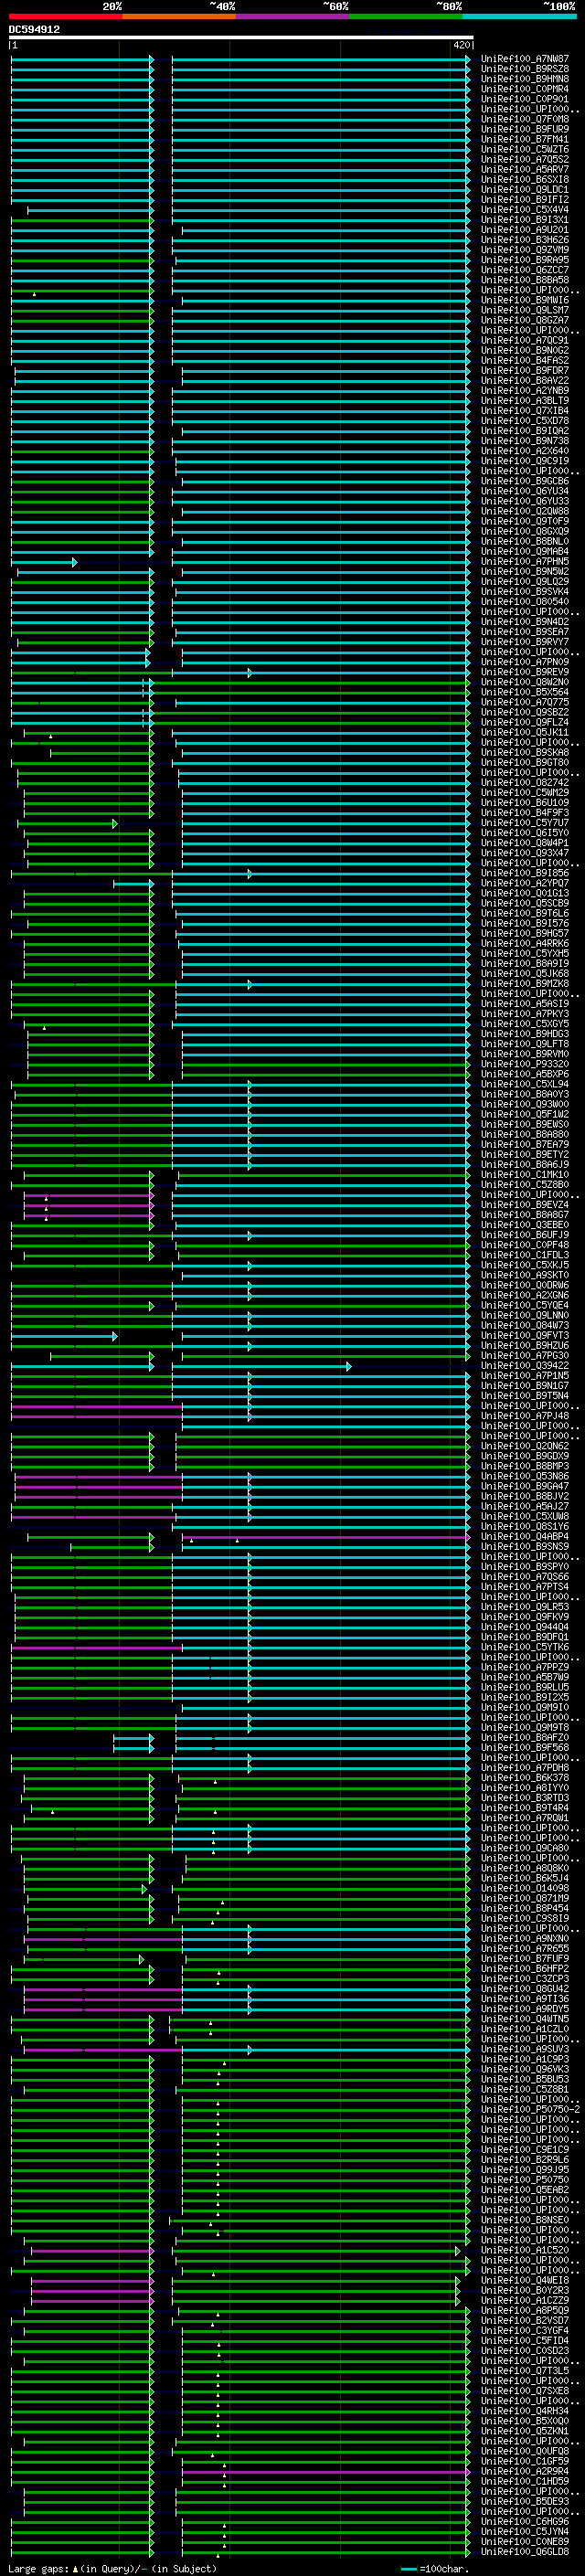The width and height of the screenshot is (585, 2576).
Task: Click hit label UniRef100_B5BU53
Action: (524, 2079)
